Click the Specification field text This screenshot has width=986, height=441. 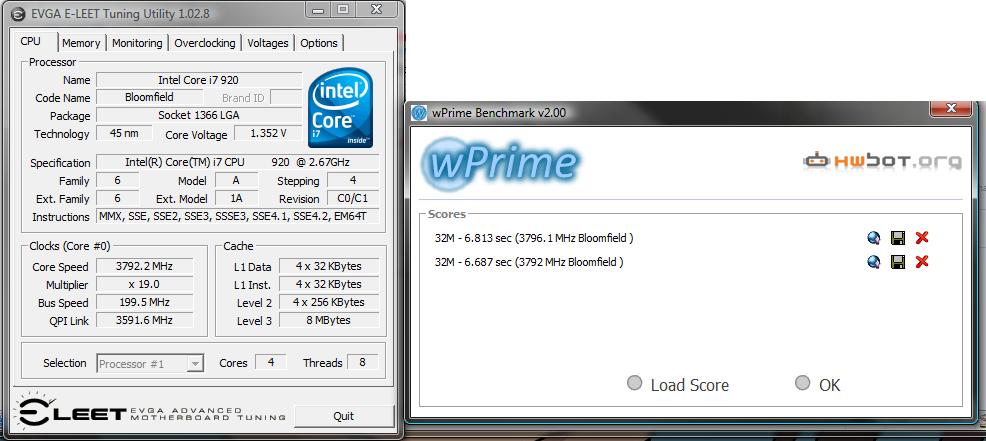pos(237,162)
